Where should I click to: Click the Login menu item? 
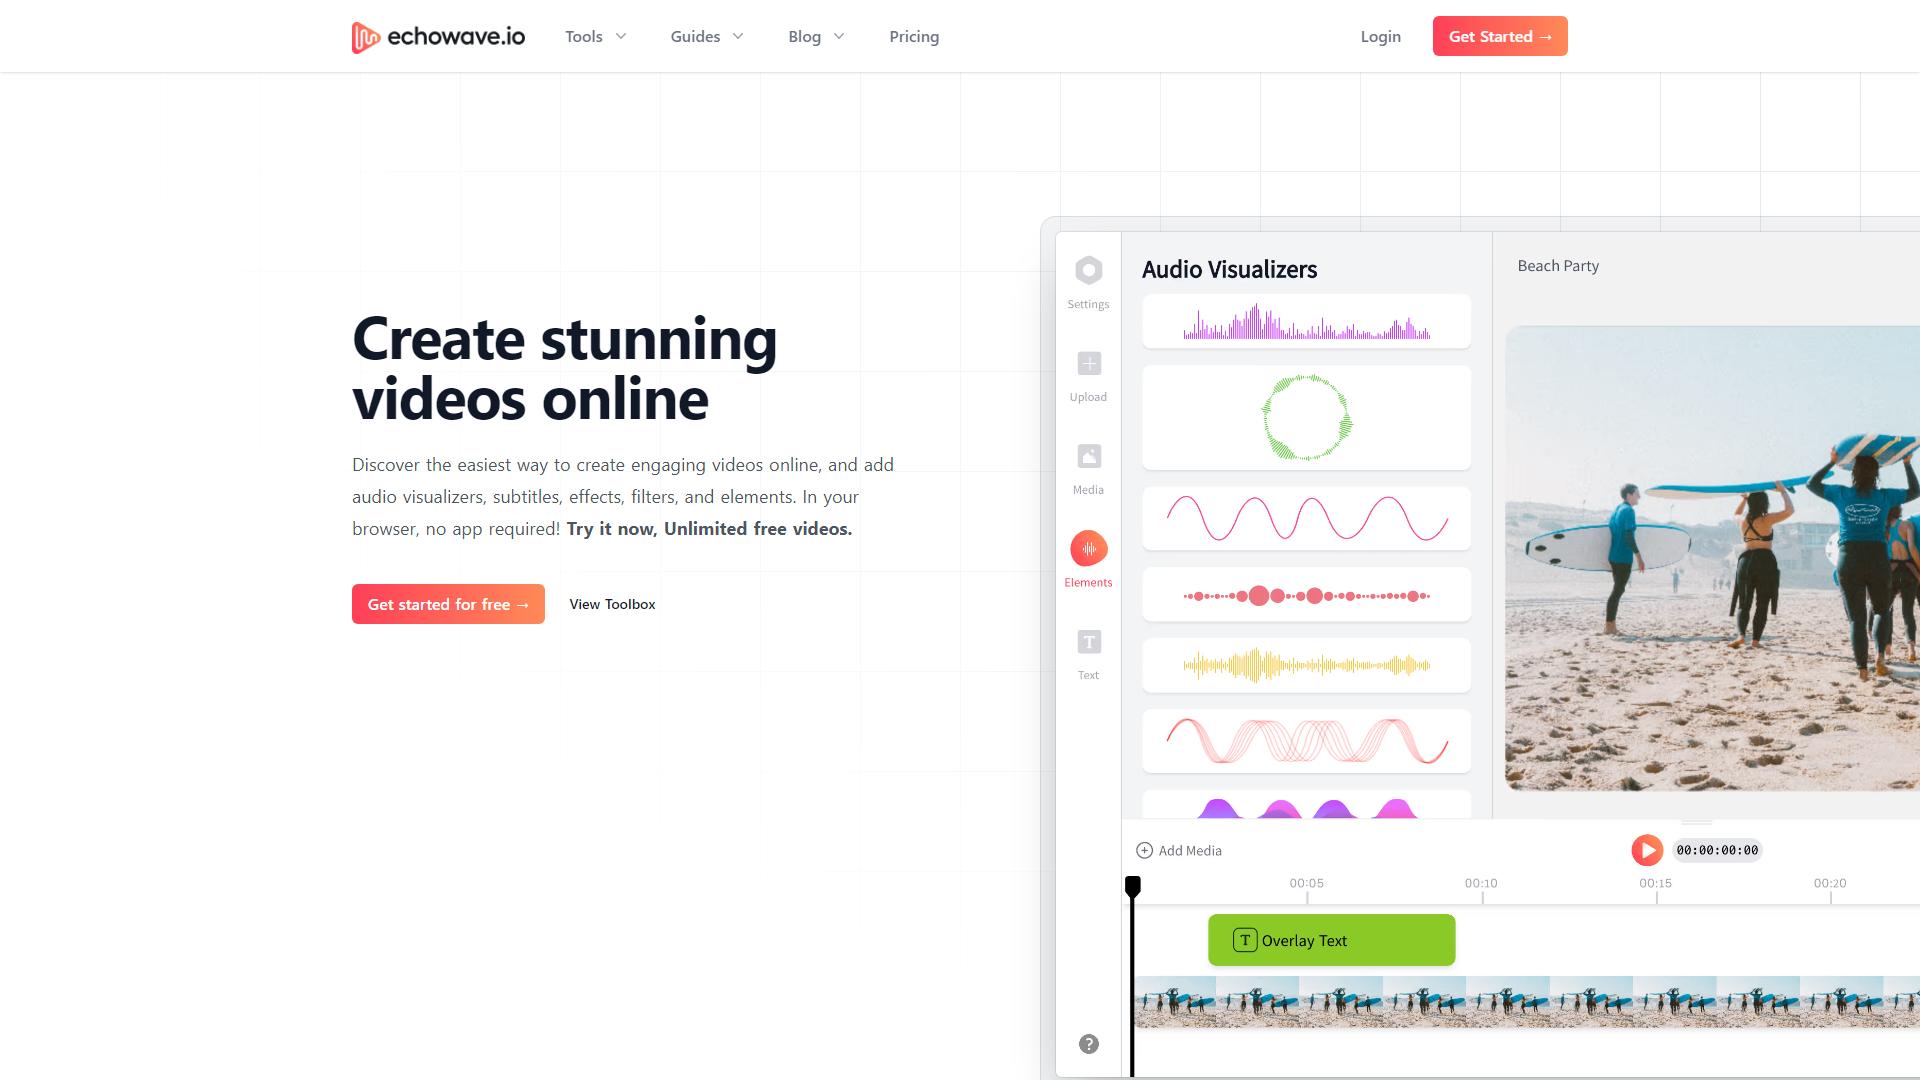pyautogui.click(x=1379, y=36)
